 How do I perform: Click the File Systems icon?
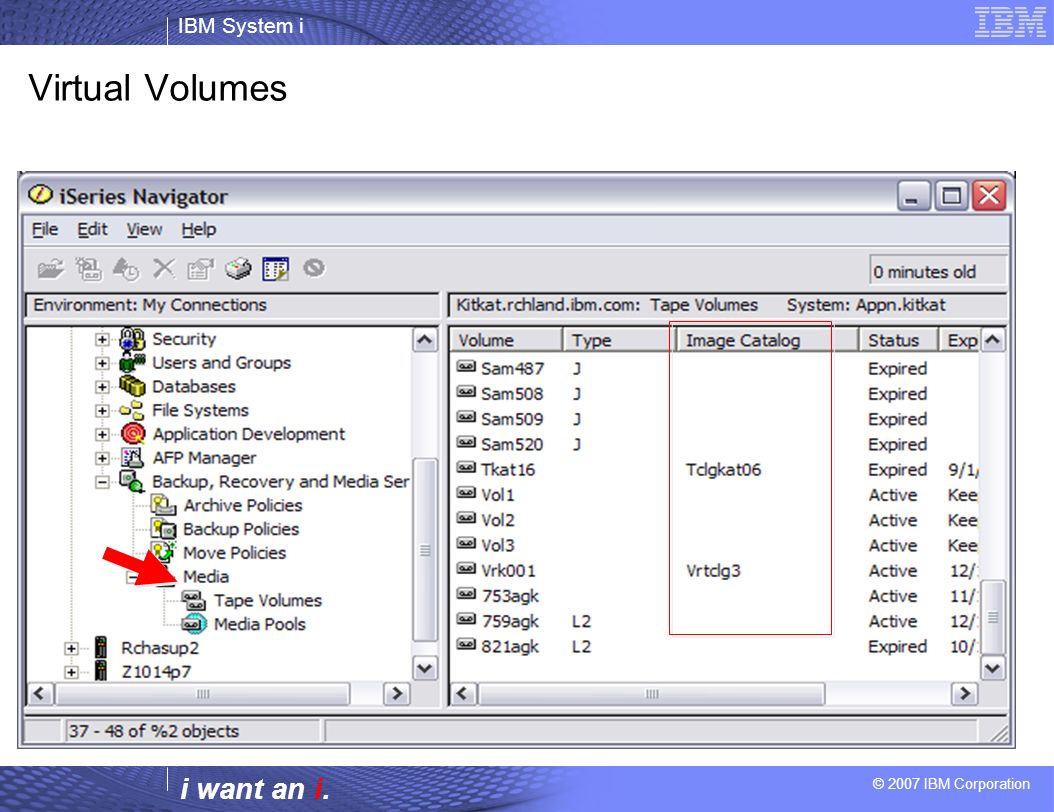[x=132, y=410]
